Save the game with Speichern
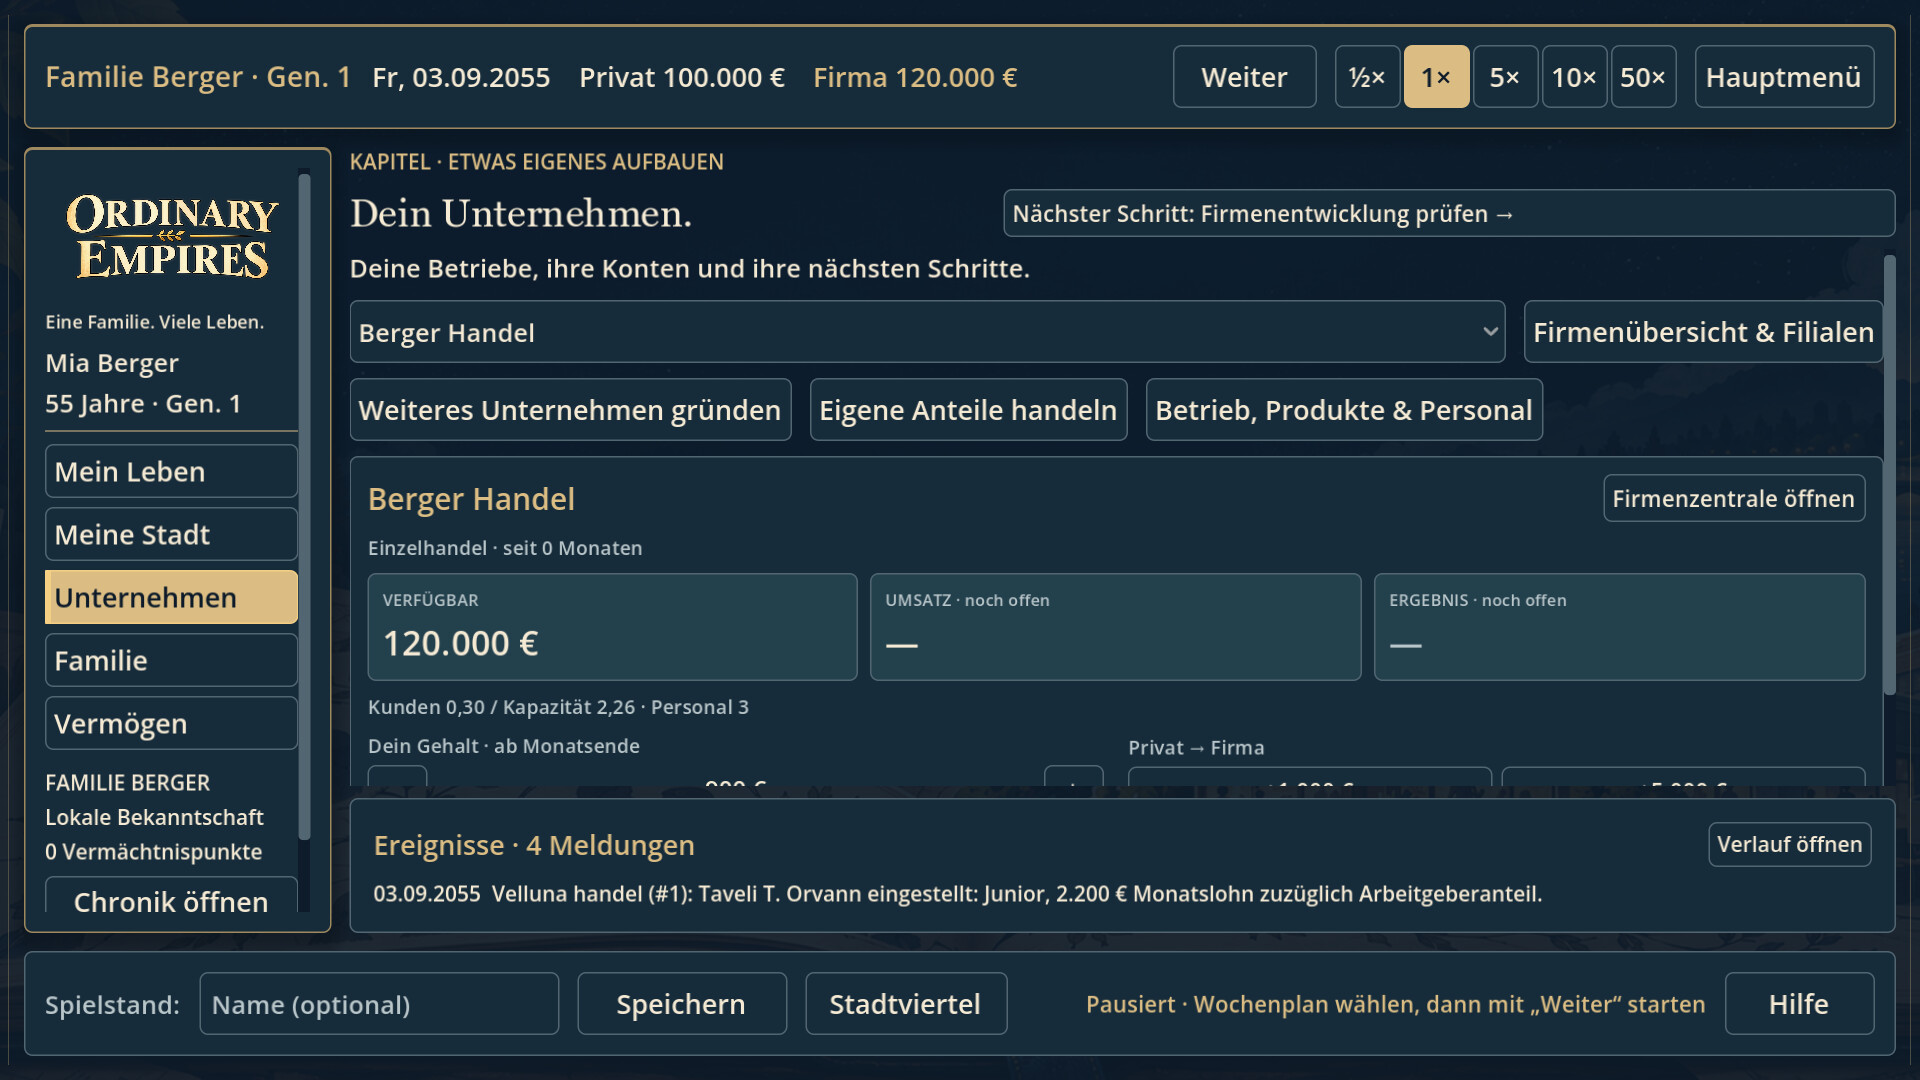This screenshot has width=1920, height=1080. [x=681, y=1004]
